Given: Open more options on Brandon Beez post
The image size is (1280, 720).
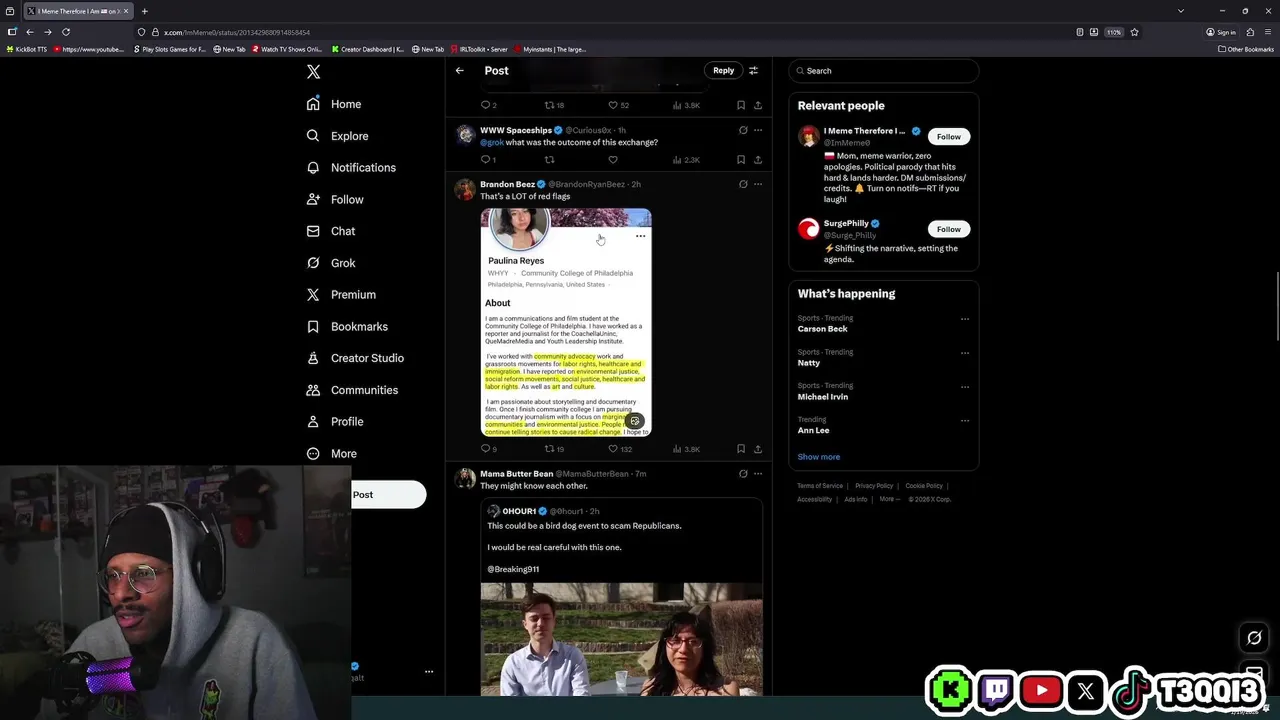Looking at the screenshot, I should pos(758,184).
